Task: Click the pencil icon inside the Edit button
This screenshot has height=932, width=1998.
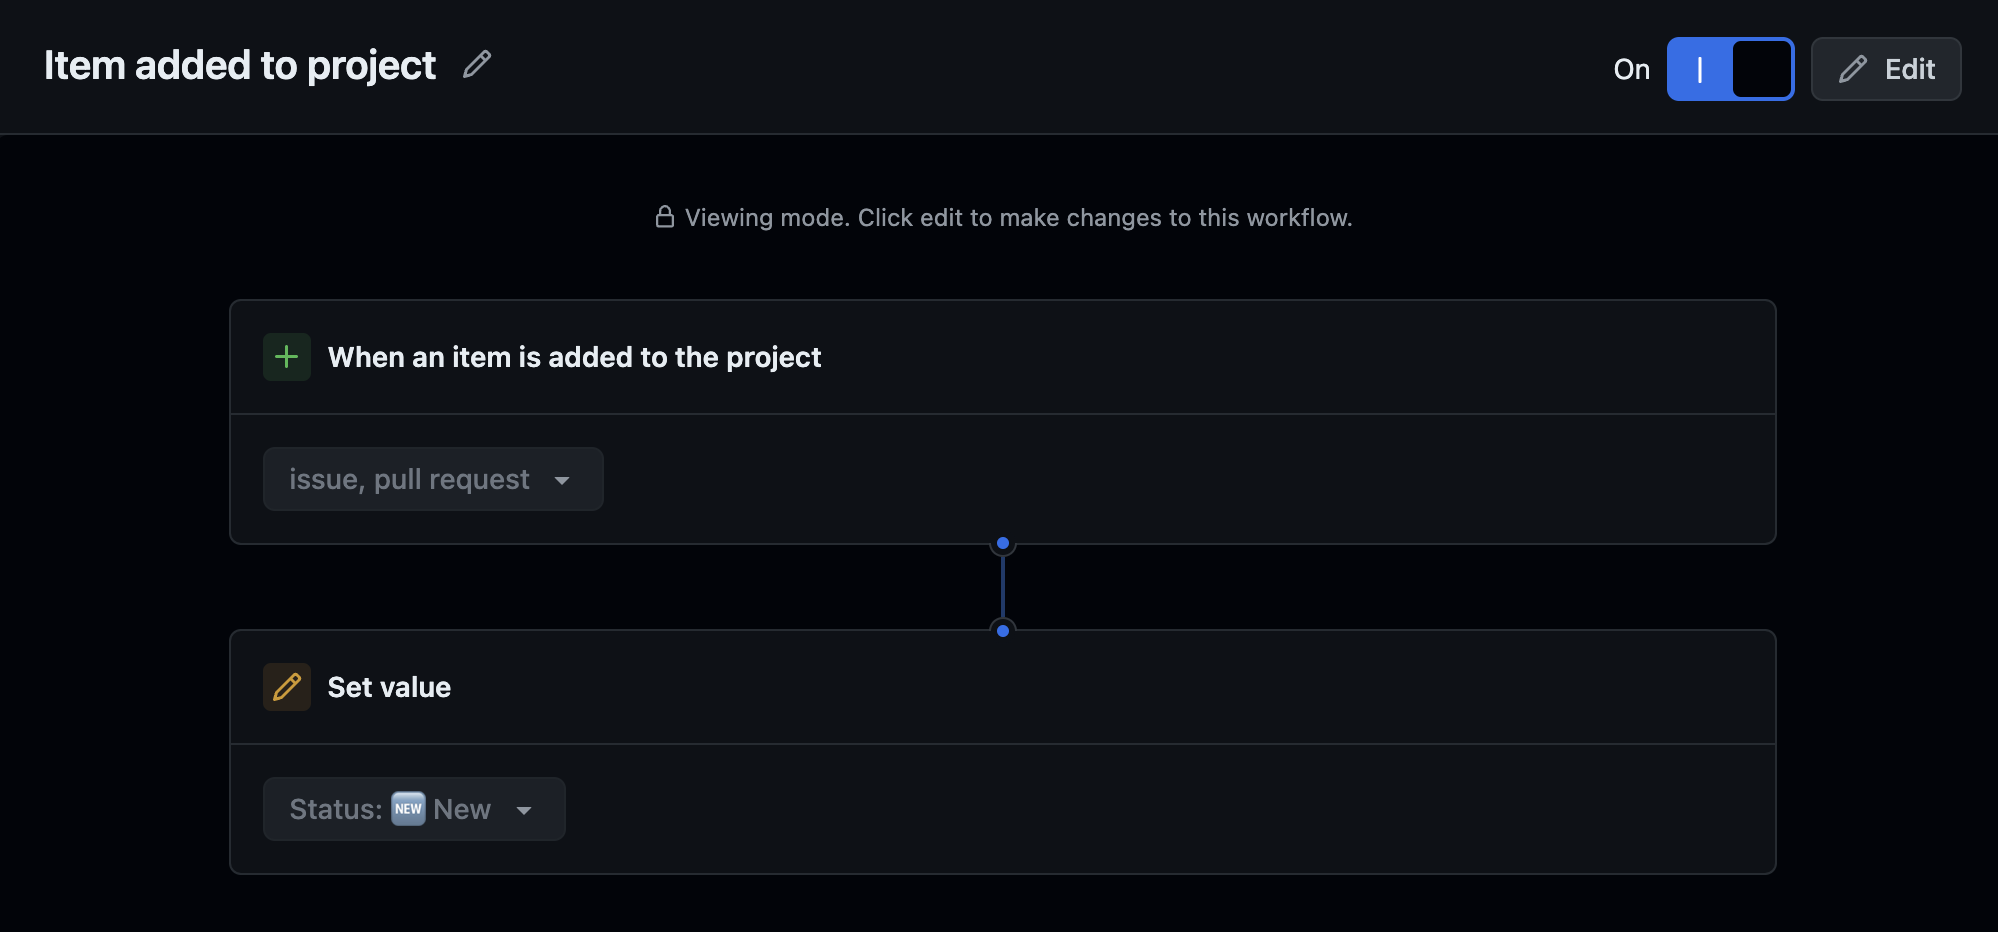Action: (x=1853, y=69)
